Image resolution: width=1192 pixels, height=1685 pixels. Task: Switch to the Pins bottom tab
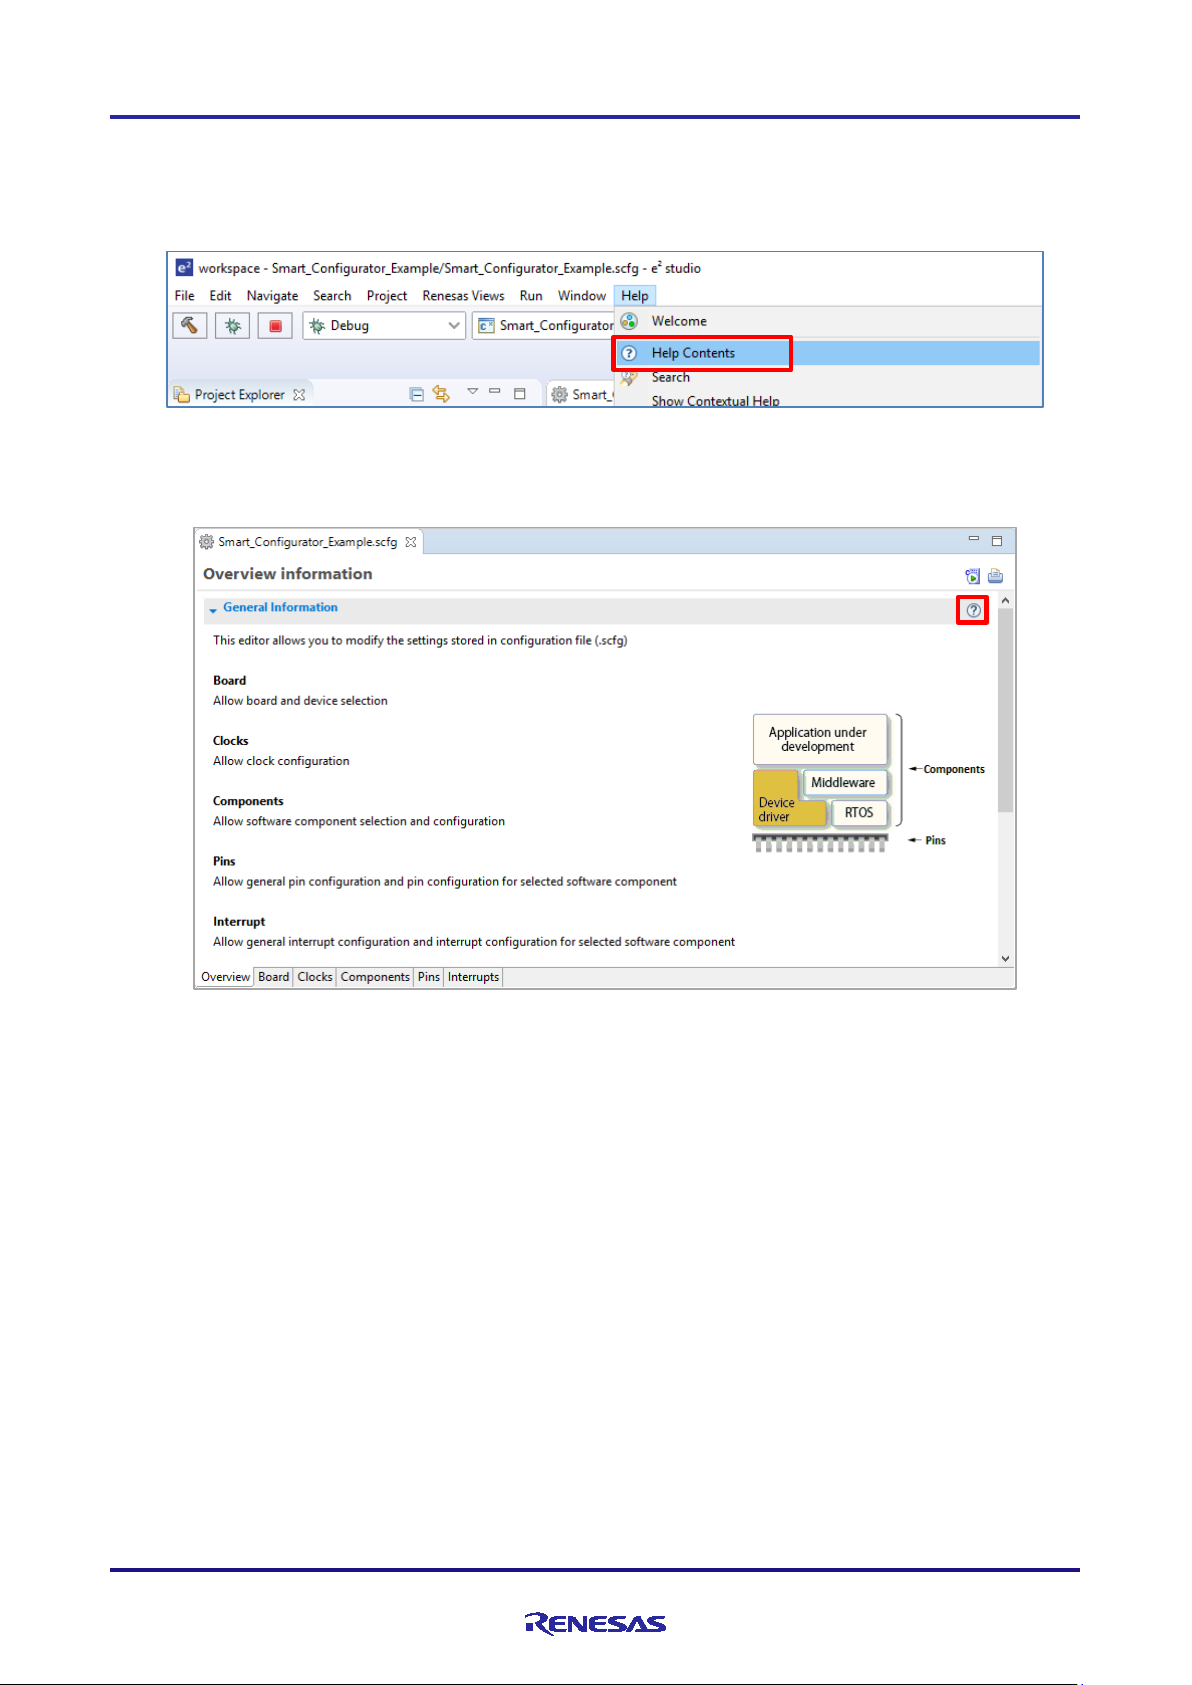pos(429,977)
